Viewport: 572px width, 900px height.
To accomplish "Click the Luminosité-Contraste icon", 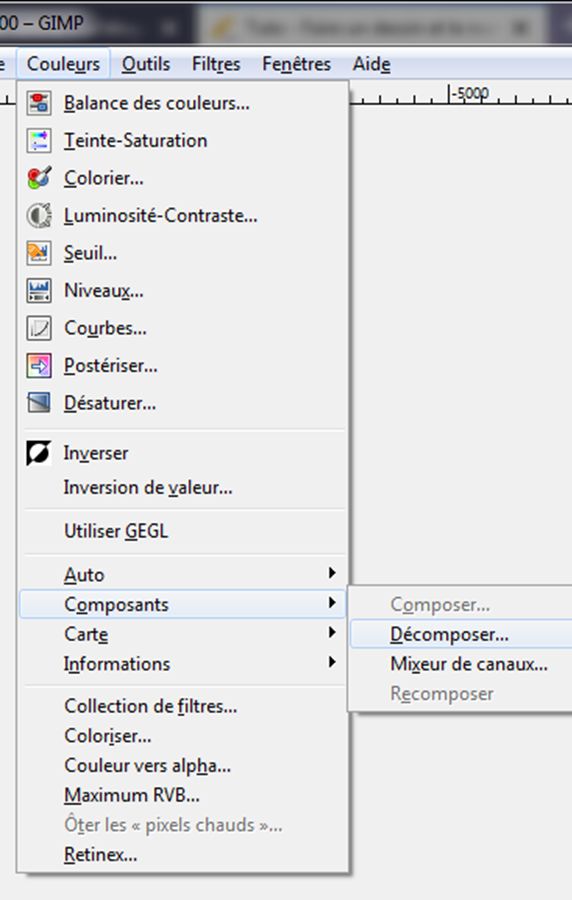I will [38, 216].
